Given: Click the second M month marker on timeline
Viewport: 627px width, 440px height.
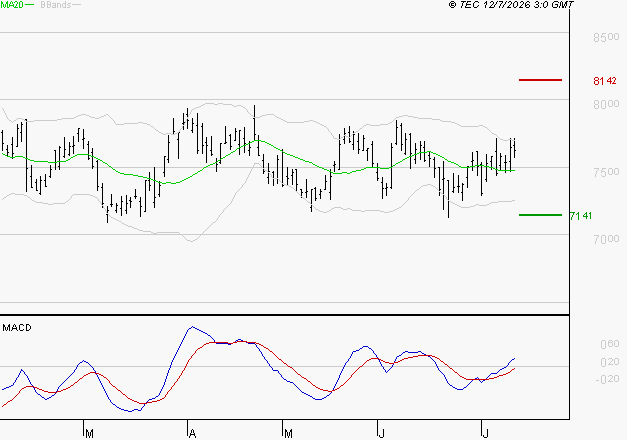Looking at the screenshot, I should click(x=288, y=434).
